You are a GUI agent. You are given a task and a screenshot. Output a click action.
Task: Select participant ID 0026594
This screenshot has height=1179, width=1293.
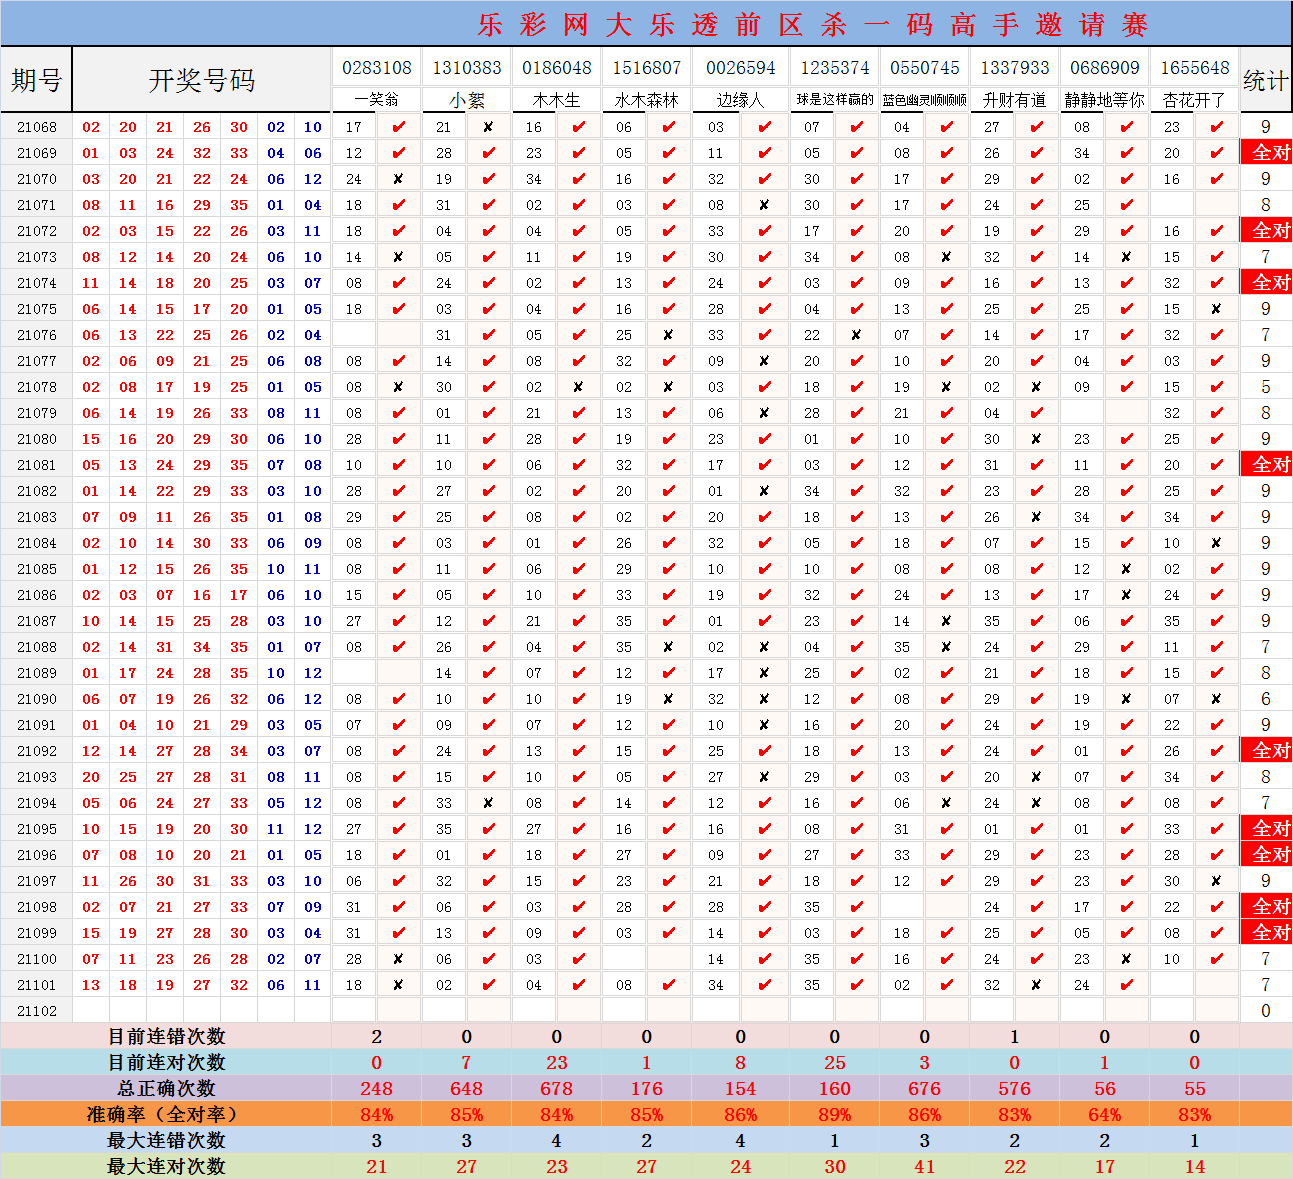740,67
